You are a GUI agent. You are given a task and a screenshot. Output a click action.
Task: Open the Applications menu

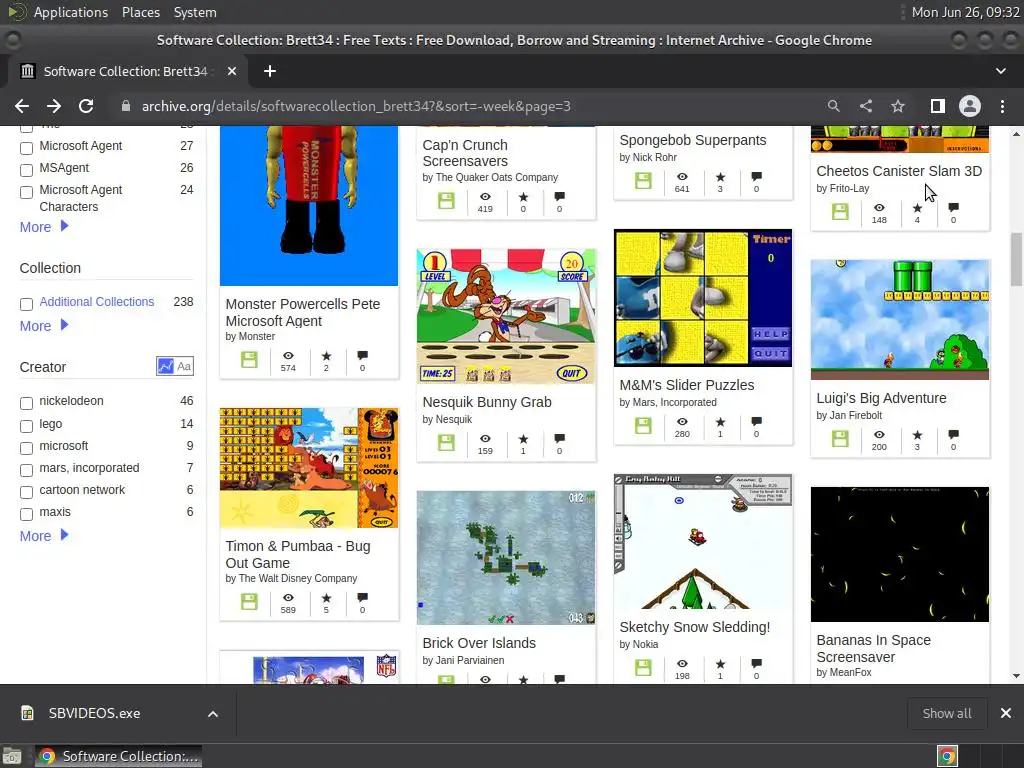71,12
